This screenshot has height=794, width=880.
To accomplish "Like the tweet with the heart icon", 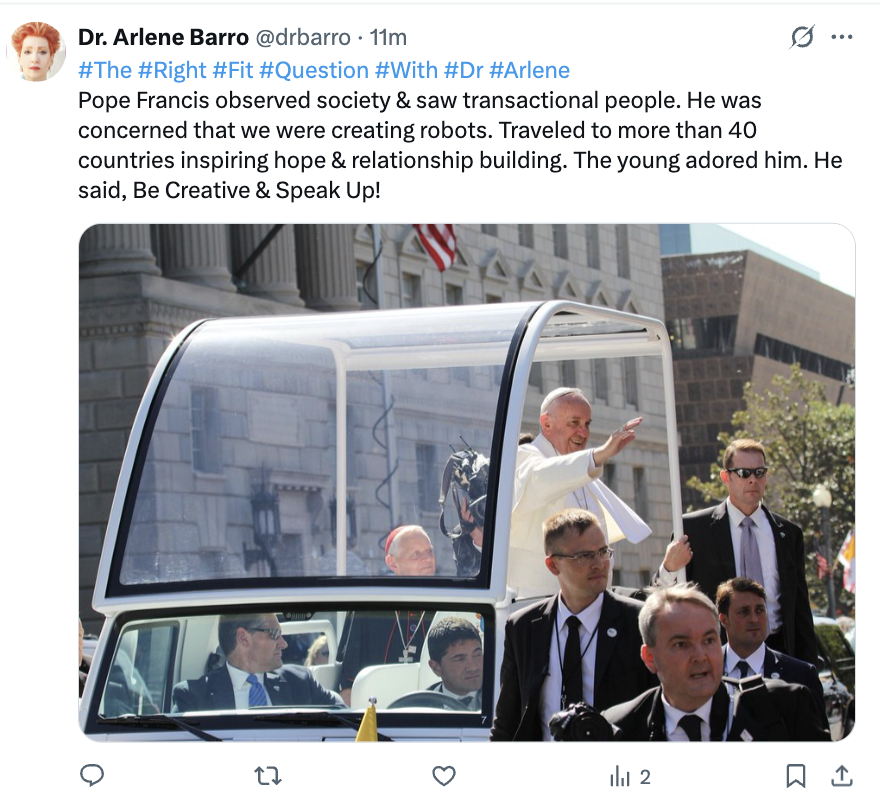I will click(x=443, y=776).
